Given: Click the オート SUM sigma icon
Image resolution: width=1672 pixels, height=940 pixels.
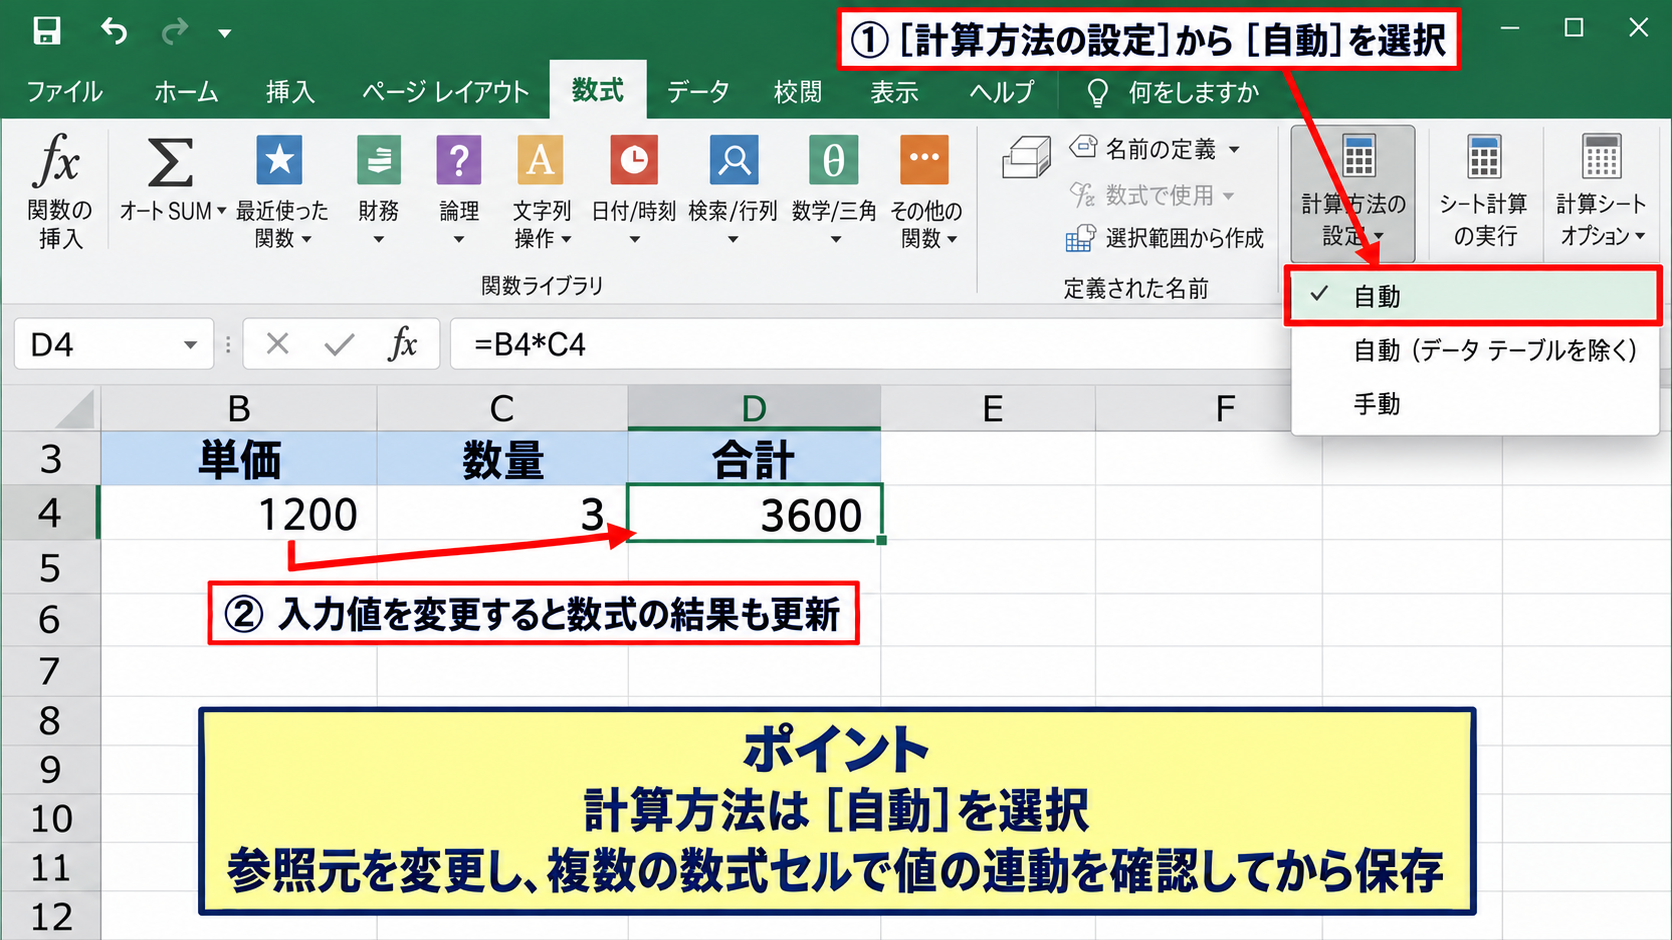Looking at the screenshot, I should pyautogui.click(x=171, y=162).
